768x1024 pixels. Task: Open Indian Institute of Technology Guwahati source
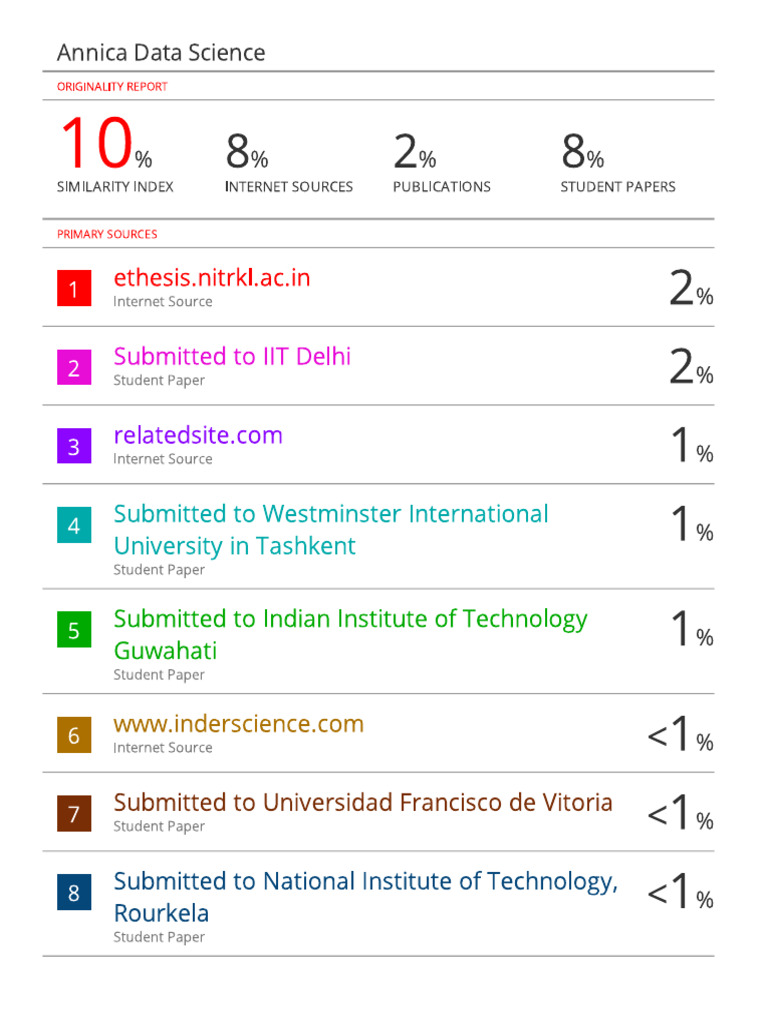[350, 634]
